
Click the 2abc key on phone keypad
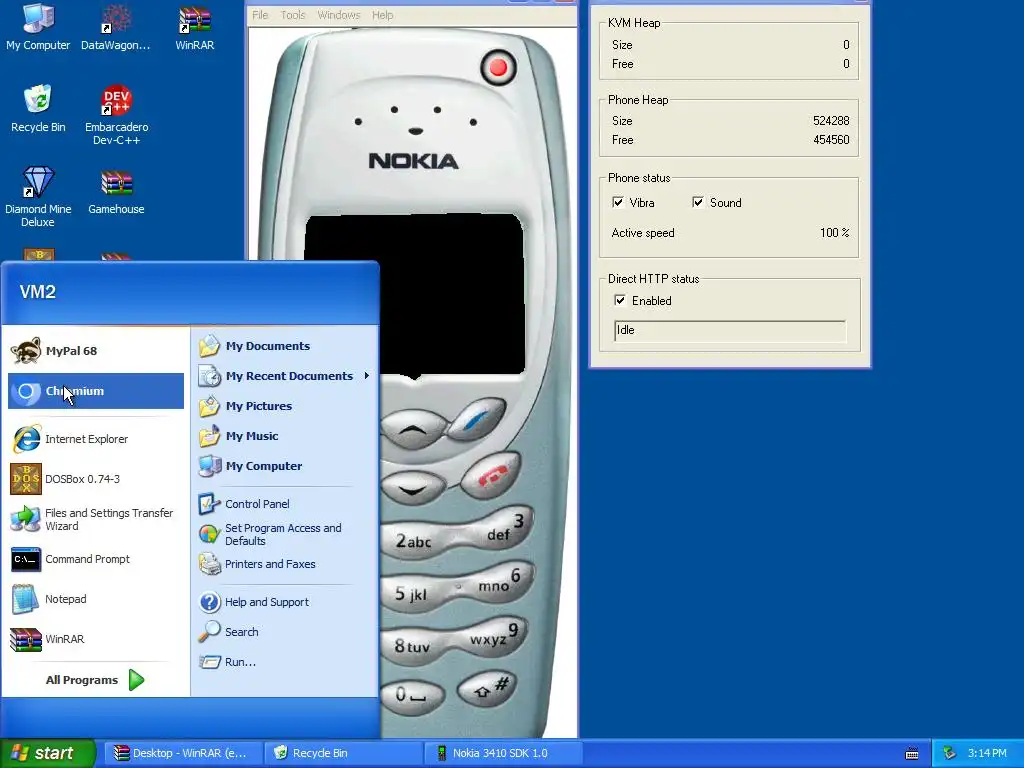point(415,541)
